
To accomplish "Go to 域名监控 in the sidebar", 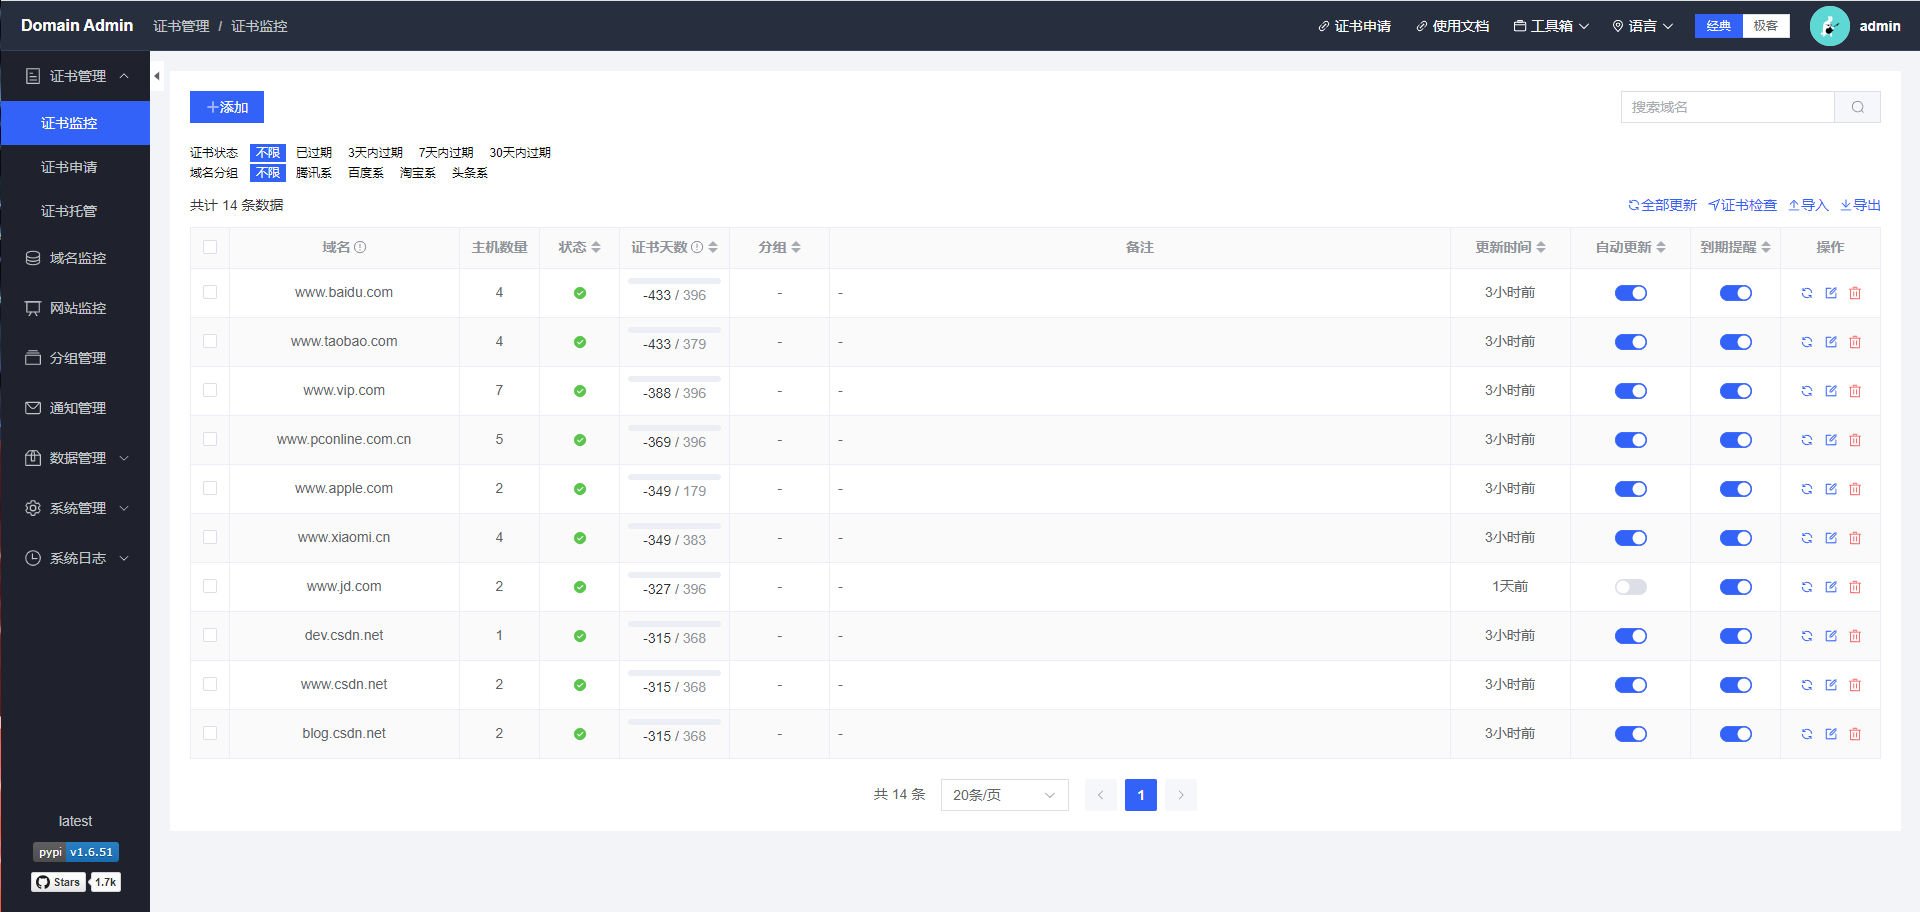I will click(77, 258).
